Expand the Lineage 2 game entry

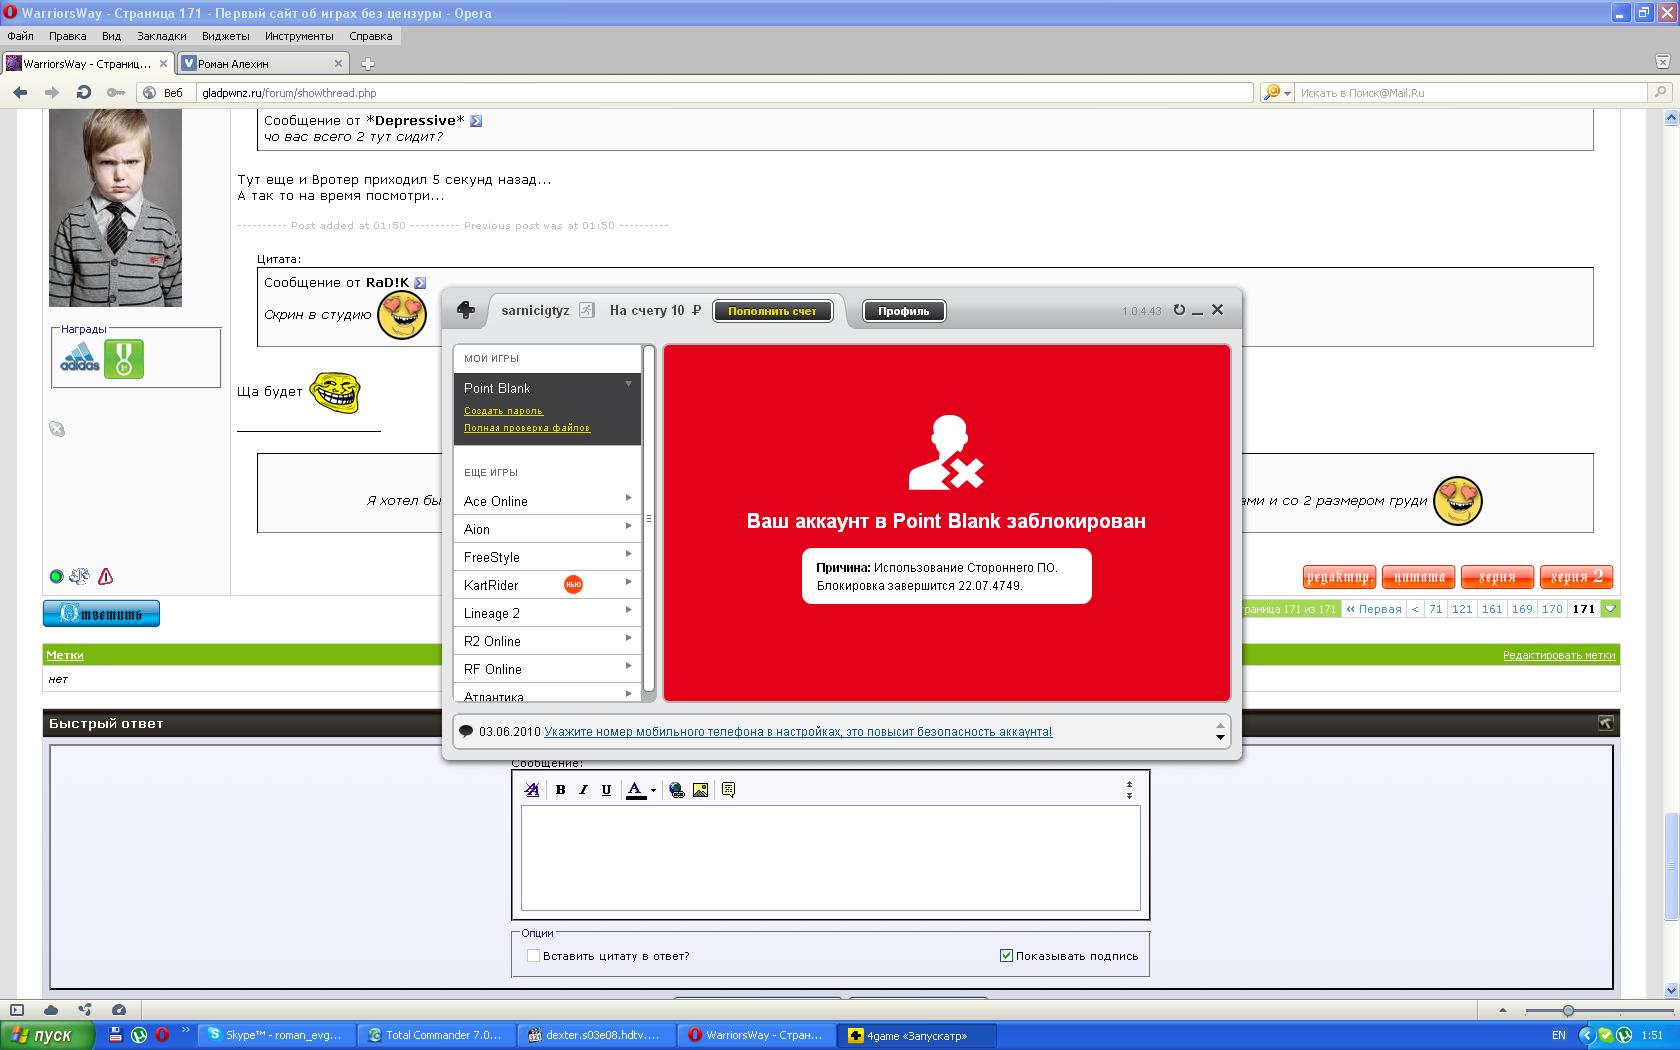tap(628, 610)
